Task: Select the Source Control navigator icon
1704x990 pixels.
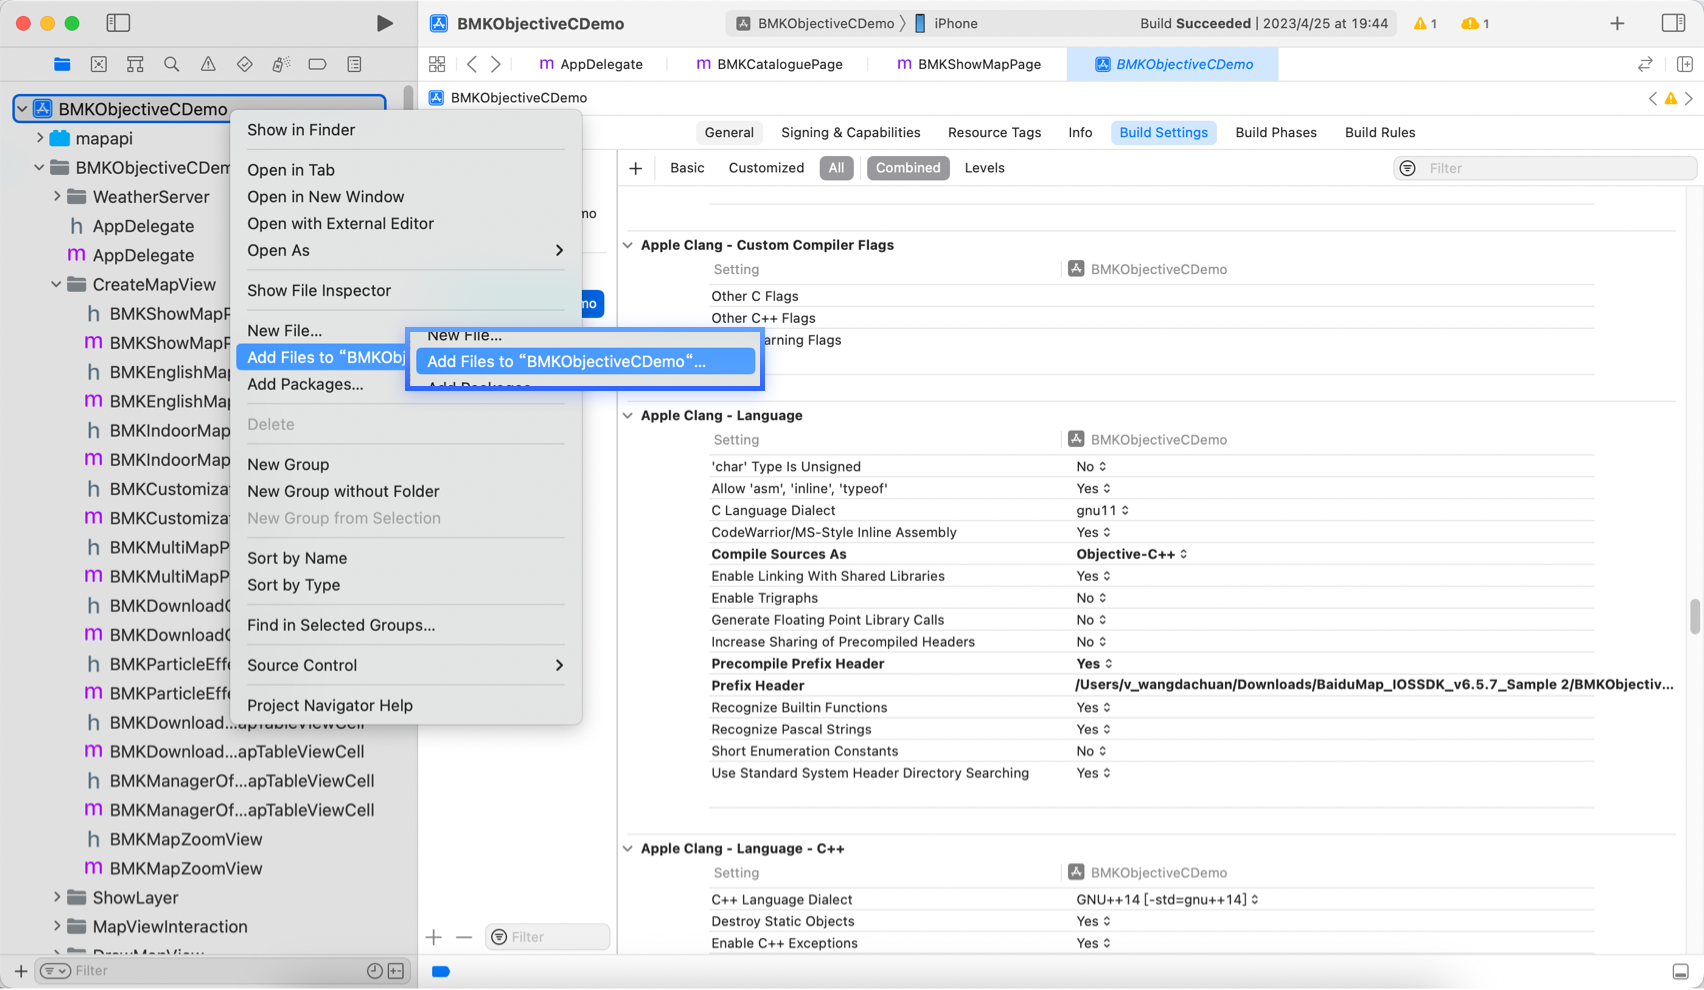Action: pyautogui.click(x=98, y=64)
